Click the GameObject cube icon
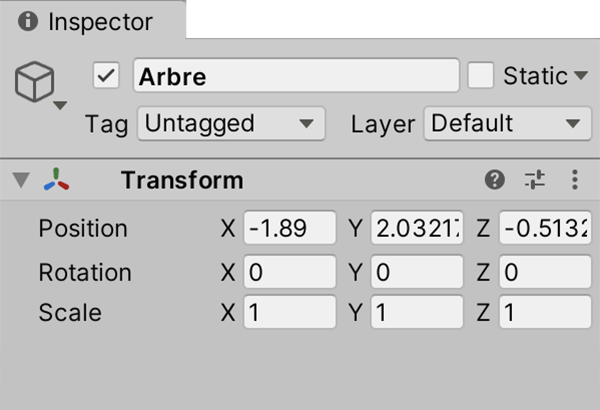Screen dimensions: 600x410 pos(35,82)
